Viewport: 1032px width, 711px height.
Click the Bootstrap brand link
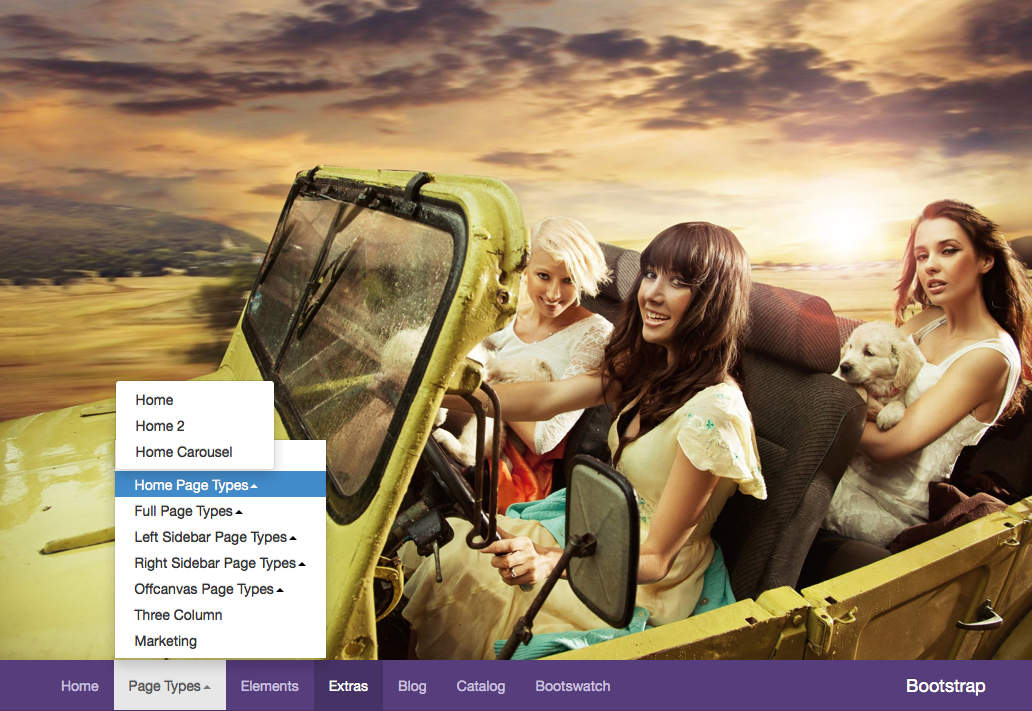tap(946, 686)
